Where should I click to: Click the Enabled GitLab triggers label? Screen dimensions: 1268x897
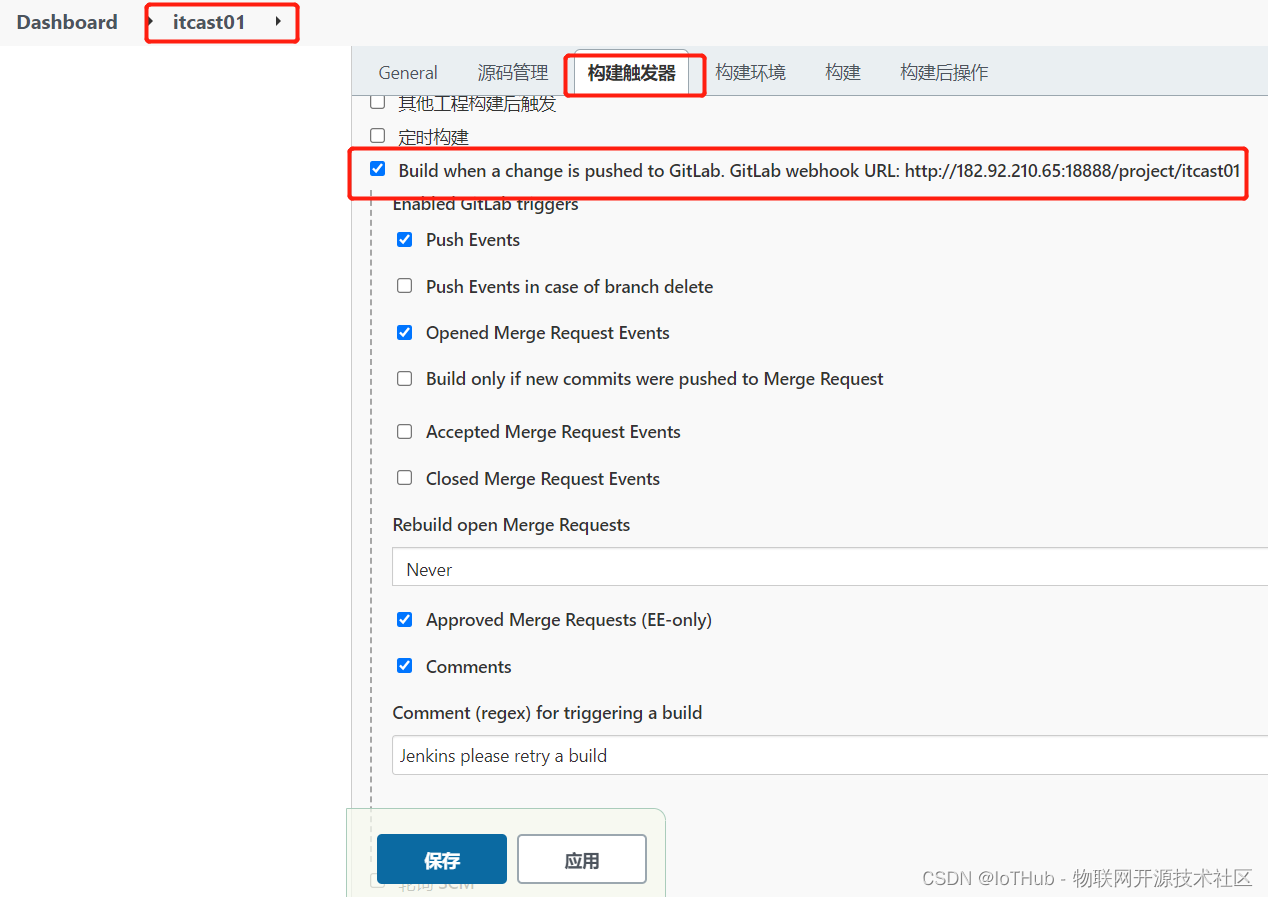click(x=485, y=205)
